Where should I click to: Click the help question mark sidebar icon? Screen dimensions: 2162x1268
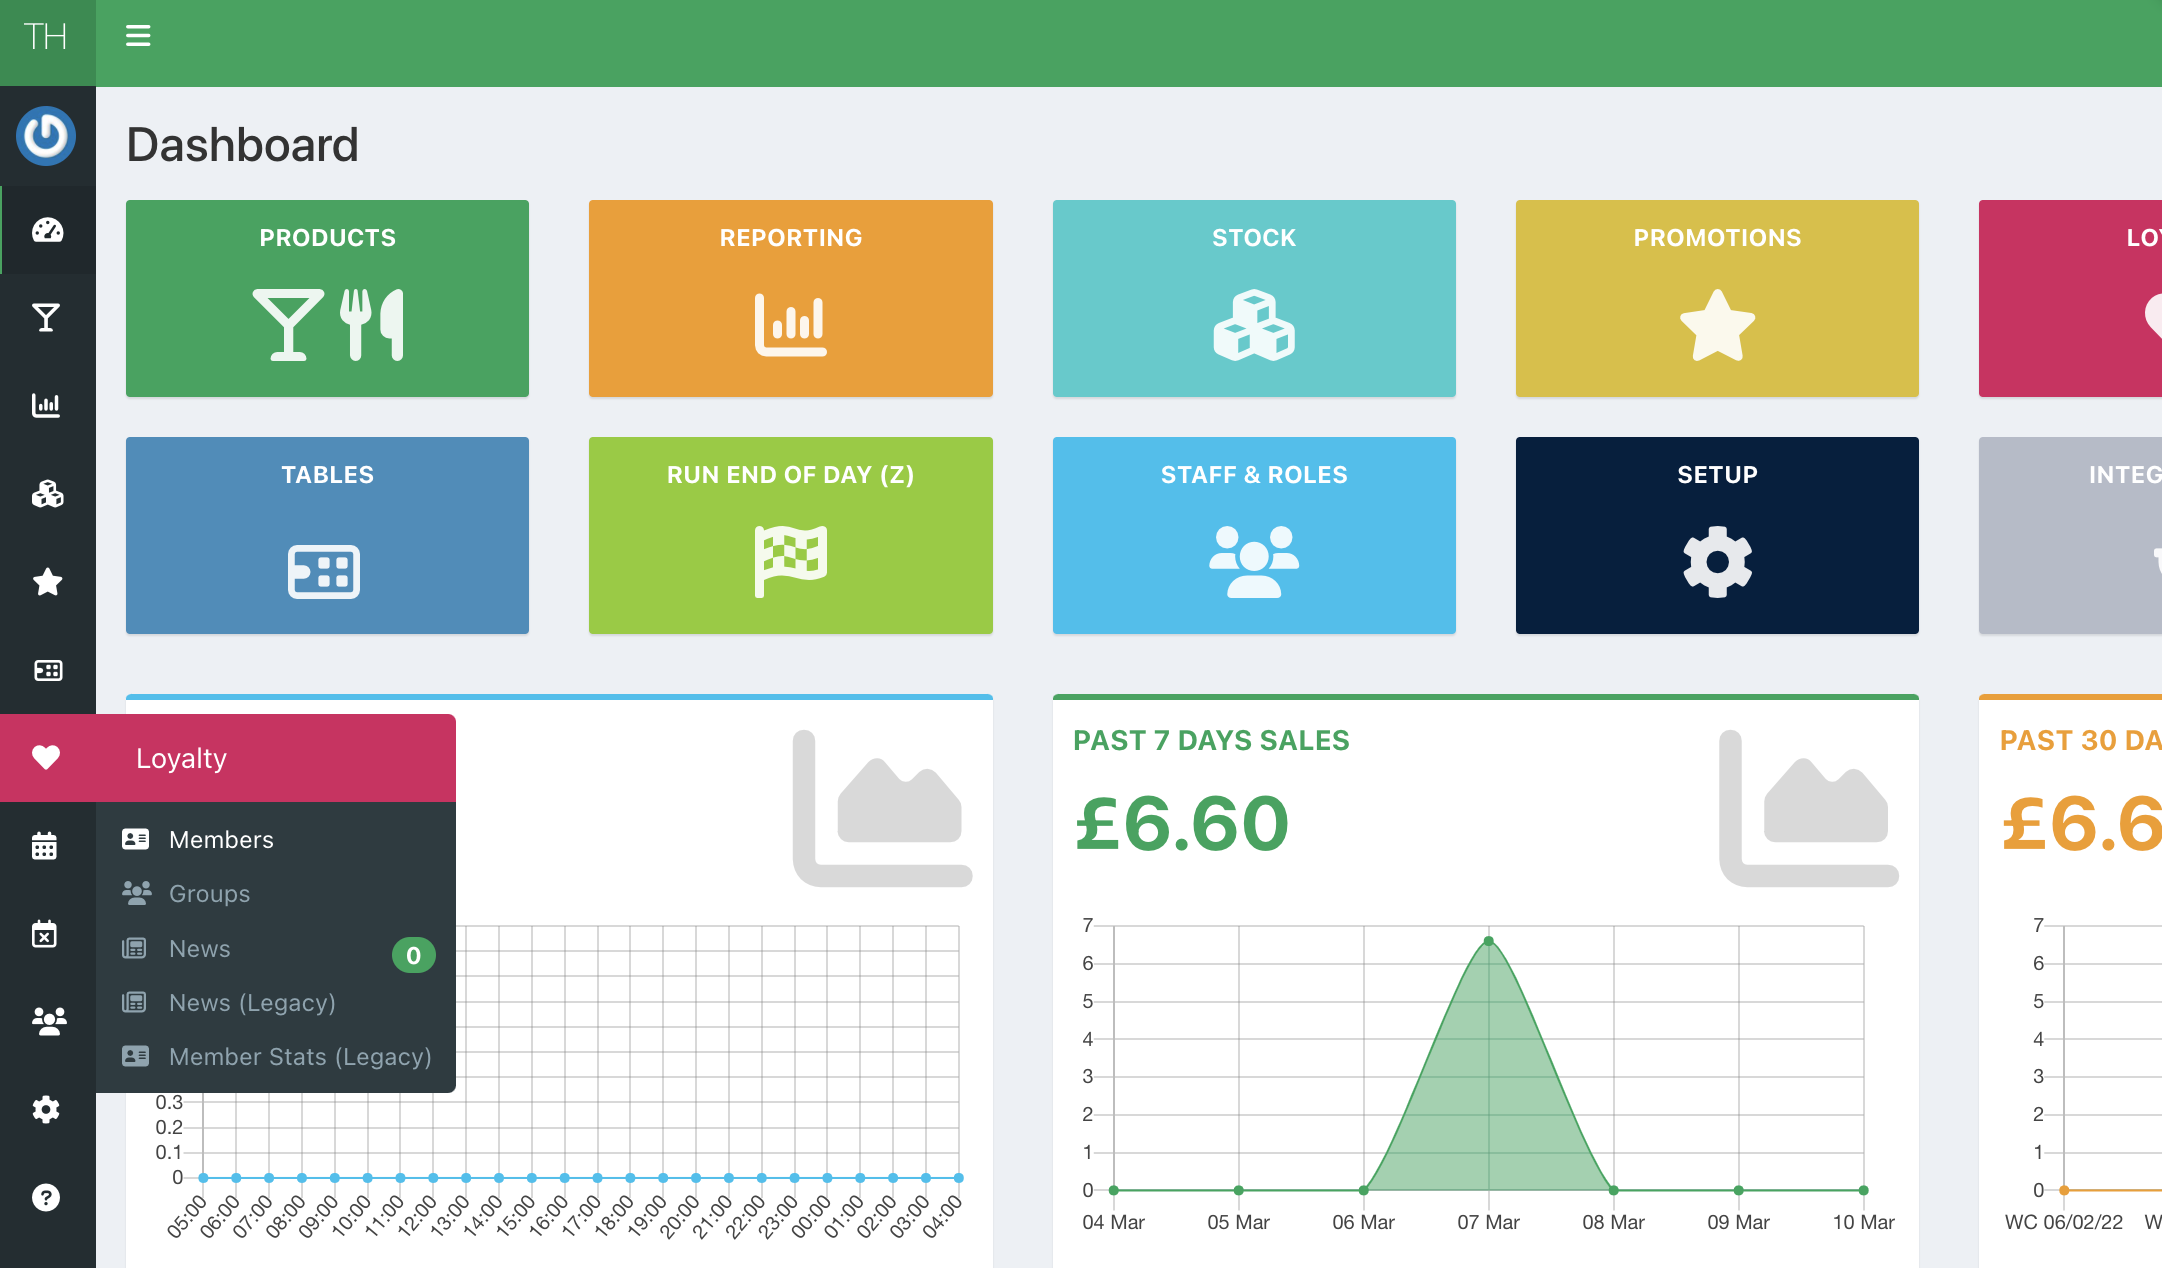point(46,1197)
